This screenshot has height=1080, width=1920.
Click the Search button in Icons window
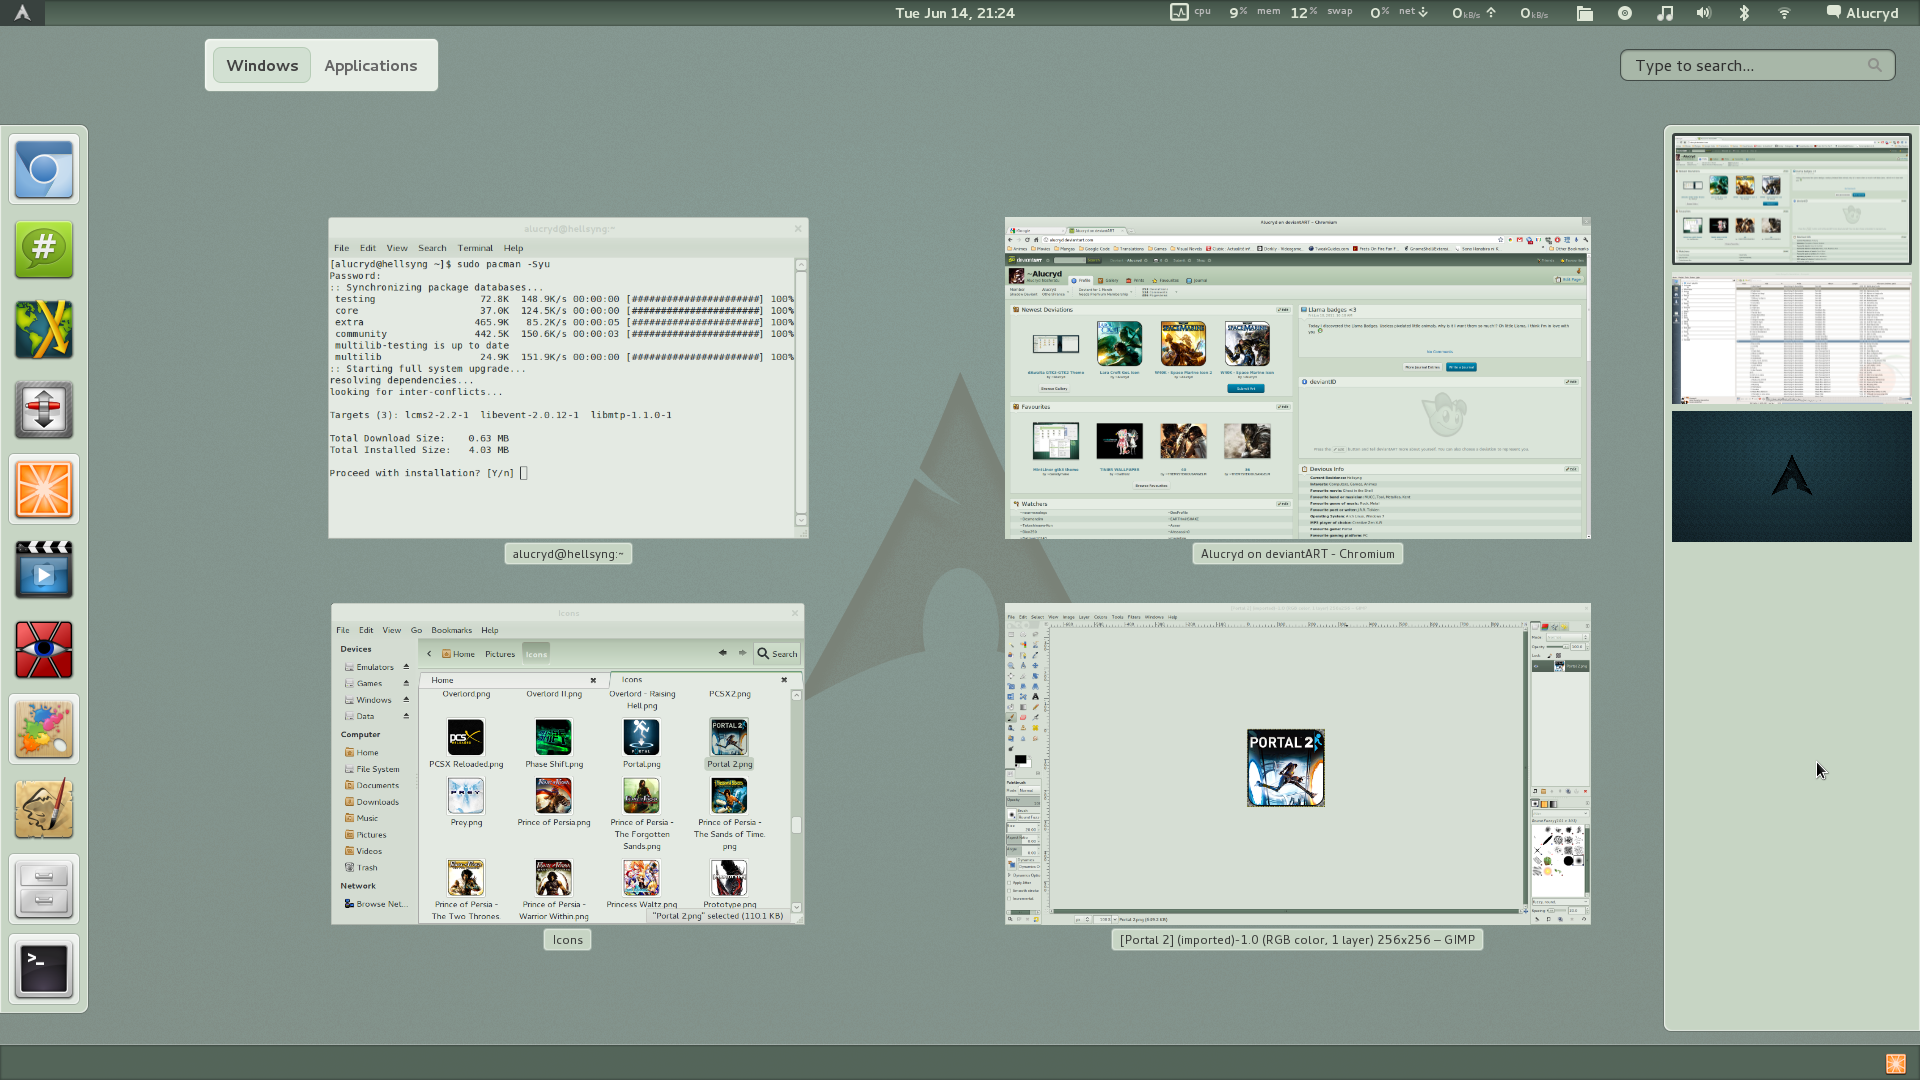777,654
